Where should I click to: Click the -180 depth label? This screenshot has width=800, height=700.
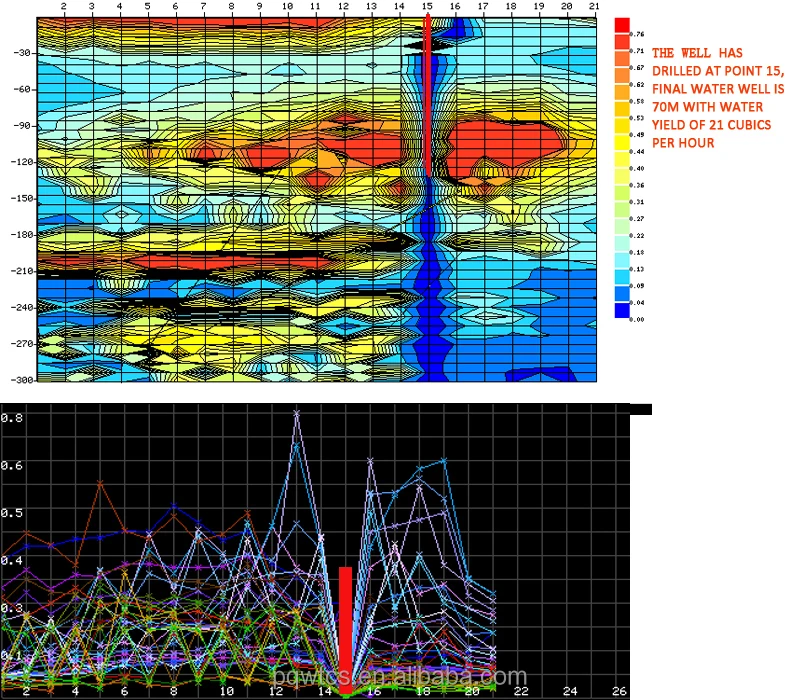tap(23, 235)
